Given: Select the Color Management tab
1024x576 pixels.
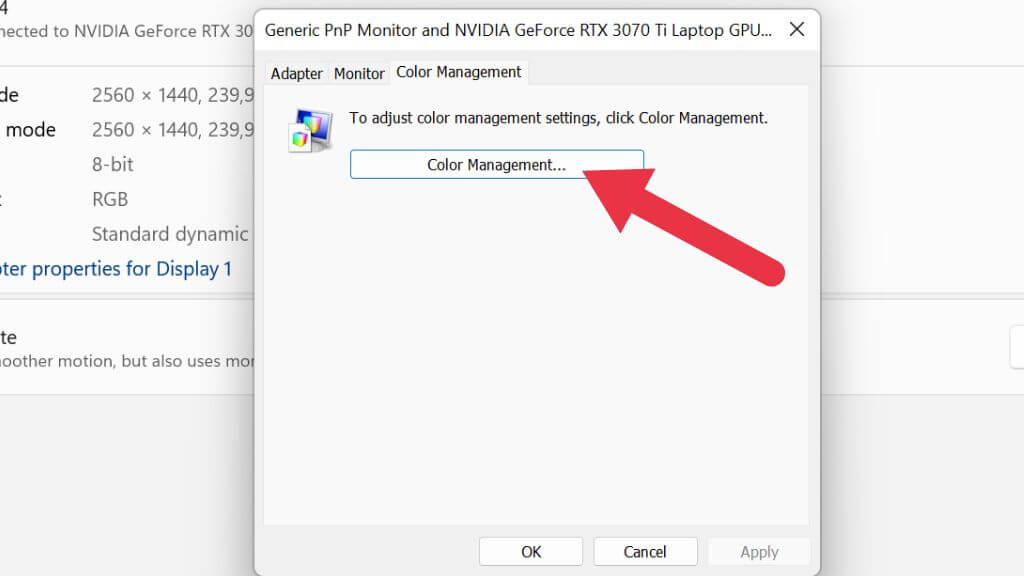Looking at the screenshot, I should pyautogui.click(x=459, y=72).
